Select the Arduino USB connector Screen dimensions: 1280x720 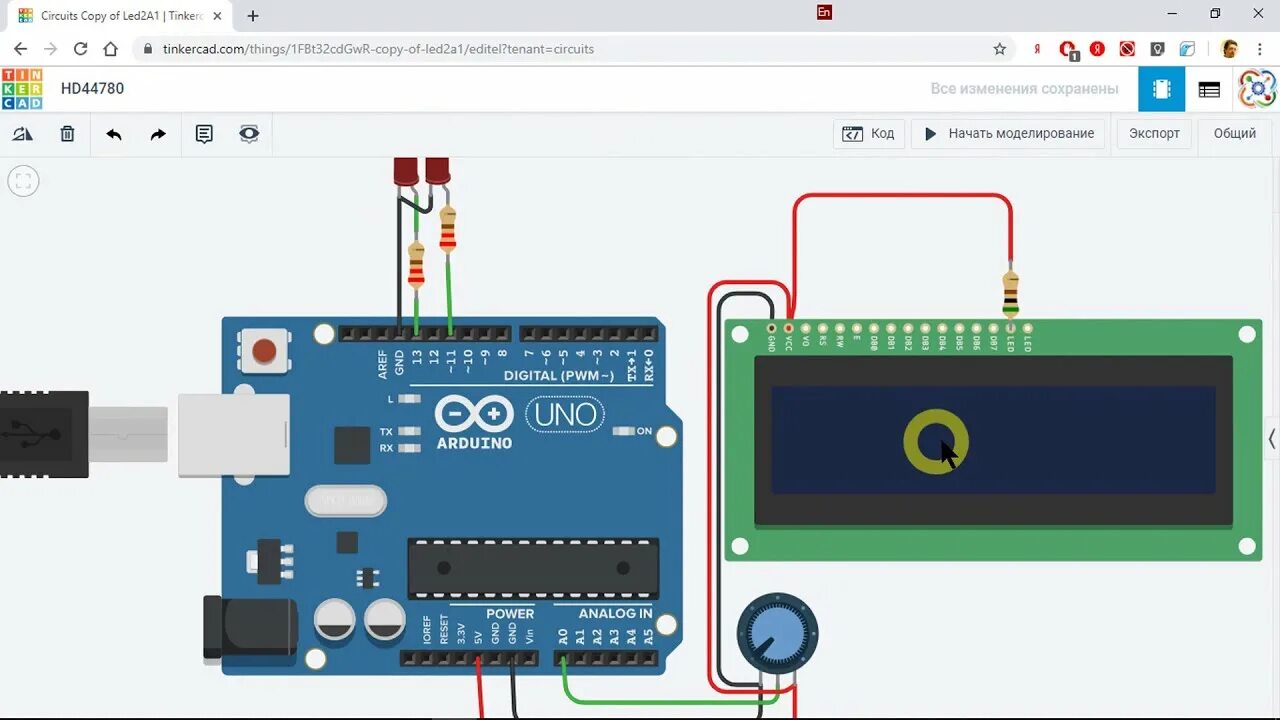click(234, 434)
